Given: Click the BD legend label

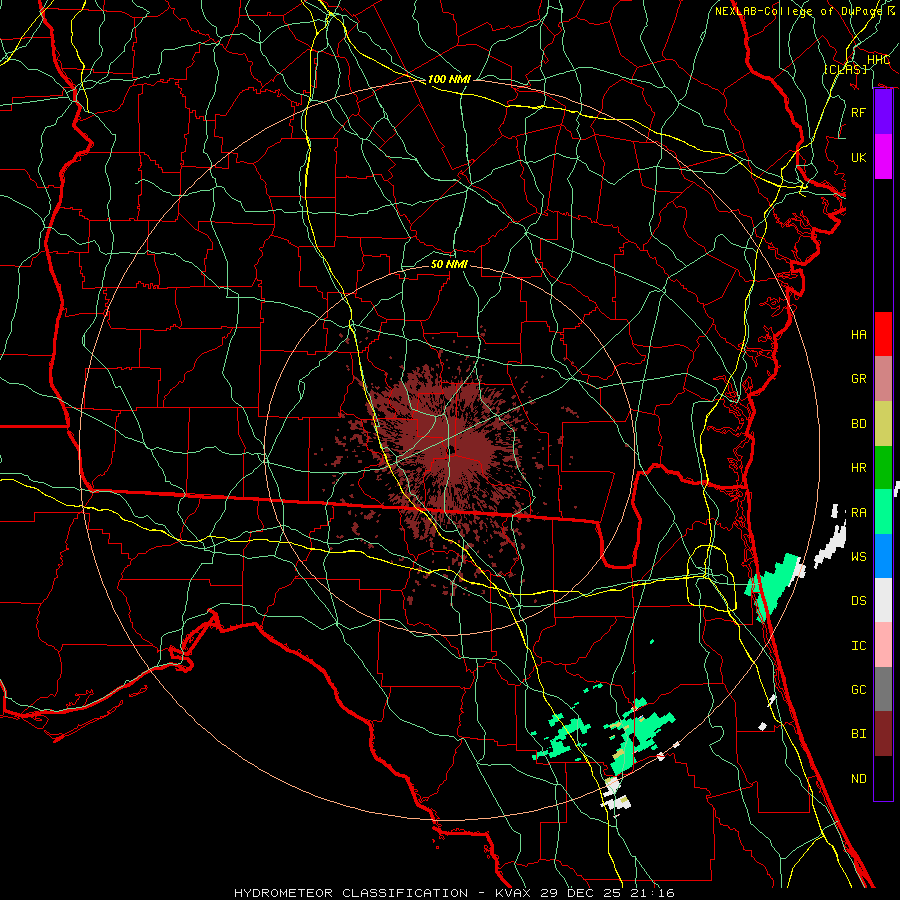Looking at the screenshot, I should point(859,424).
